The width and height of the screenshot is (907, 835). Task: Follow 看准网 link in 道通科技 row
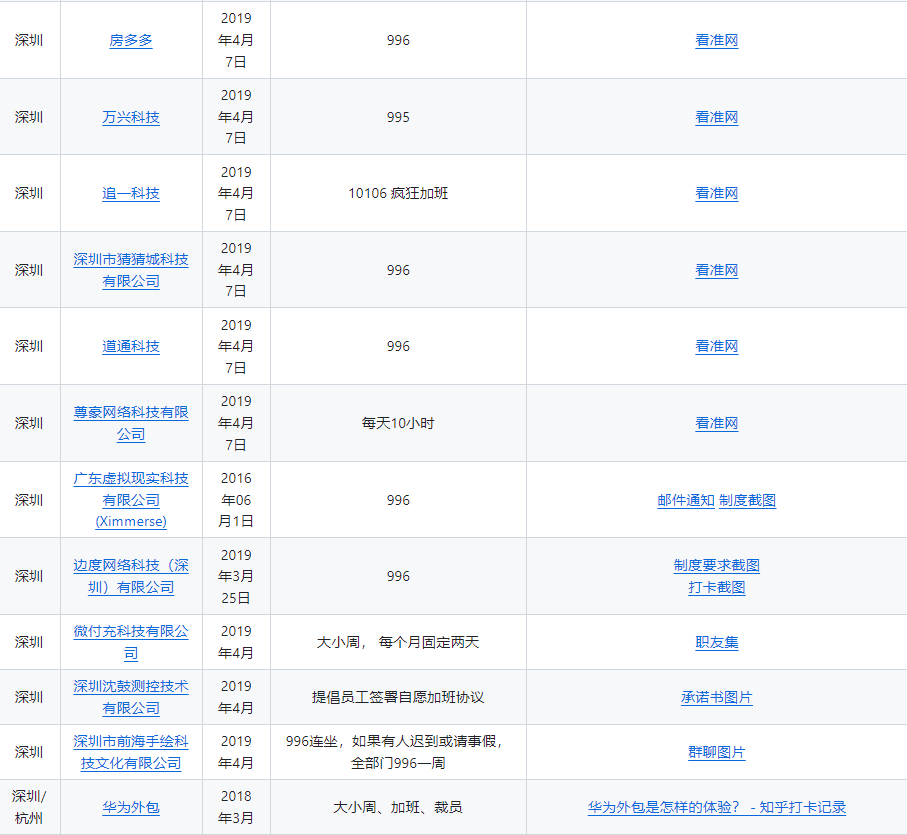tap(717, 346)
